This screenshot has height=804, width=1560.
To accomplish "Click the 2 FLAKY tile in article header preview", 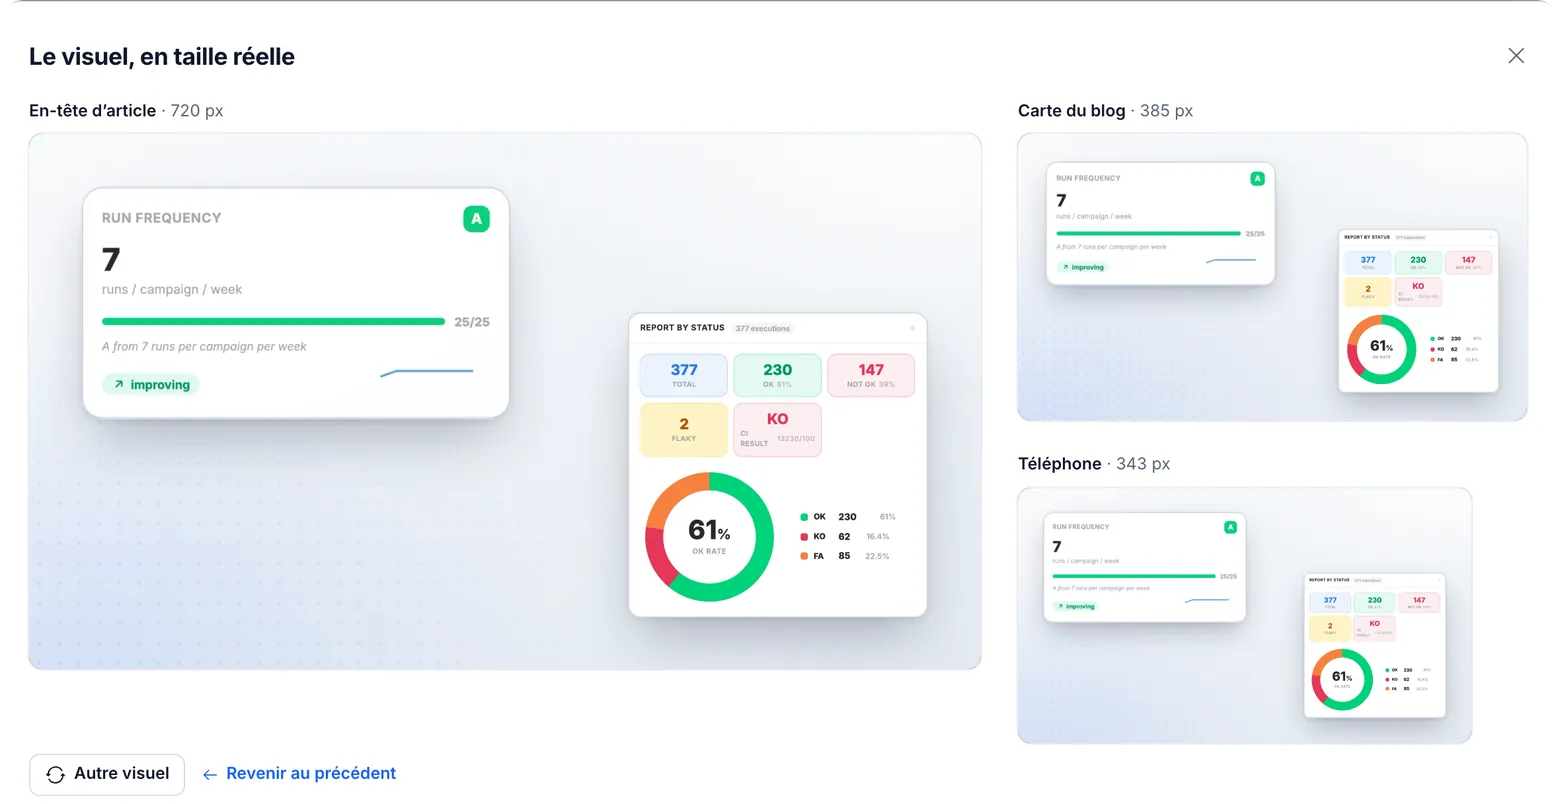I will click(684, 430).
